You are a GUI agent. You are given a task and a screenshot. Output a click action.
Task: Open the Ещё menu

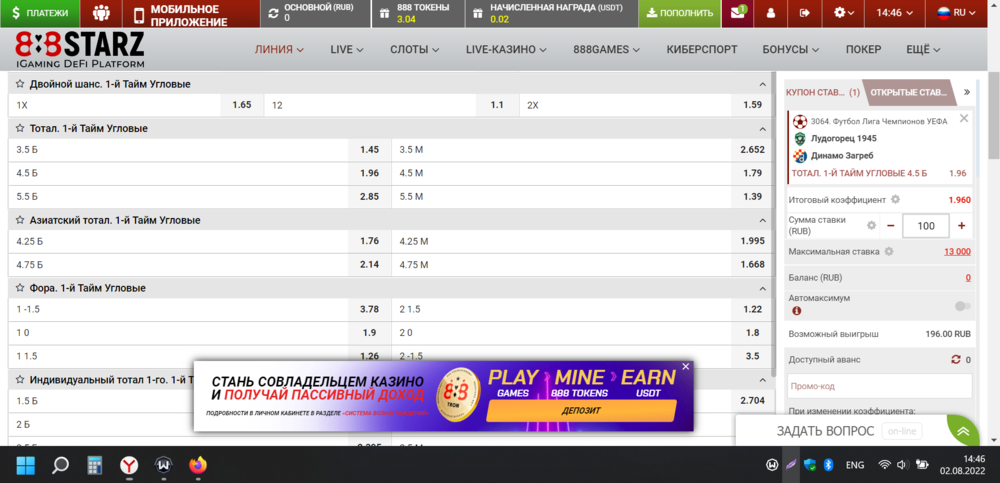point(923,49)
